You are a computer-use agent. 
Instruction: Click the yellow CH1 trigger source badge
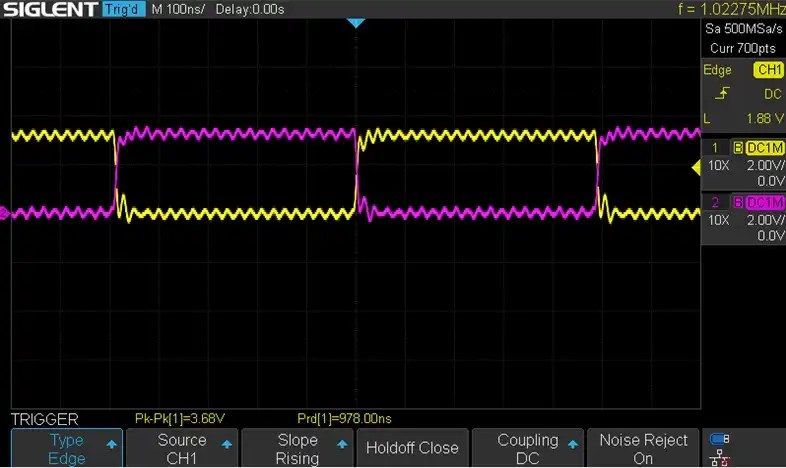click(769, 70)
